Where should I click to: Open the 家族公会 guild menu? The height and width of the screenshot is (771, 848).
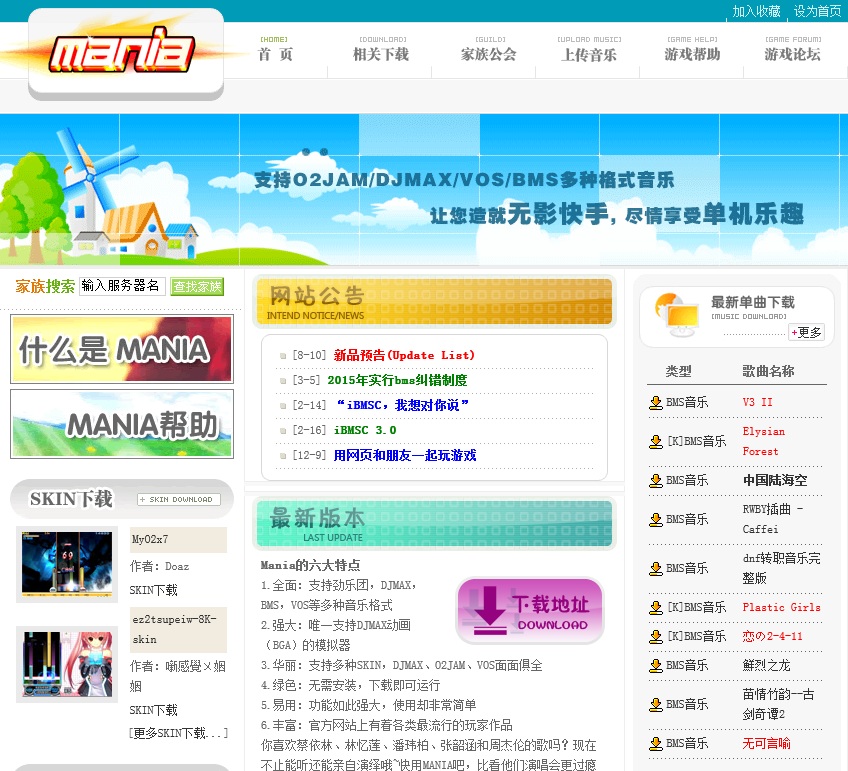(x=489, y=49)
